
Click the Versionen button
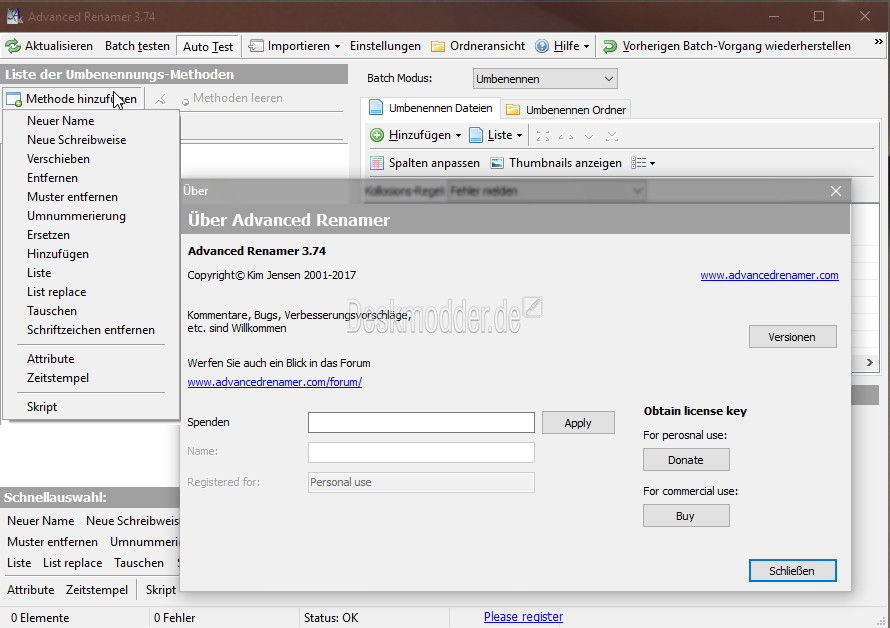[x=792, y=337]
